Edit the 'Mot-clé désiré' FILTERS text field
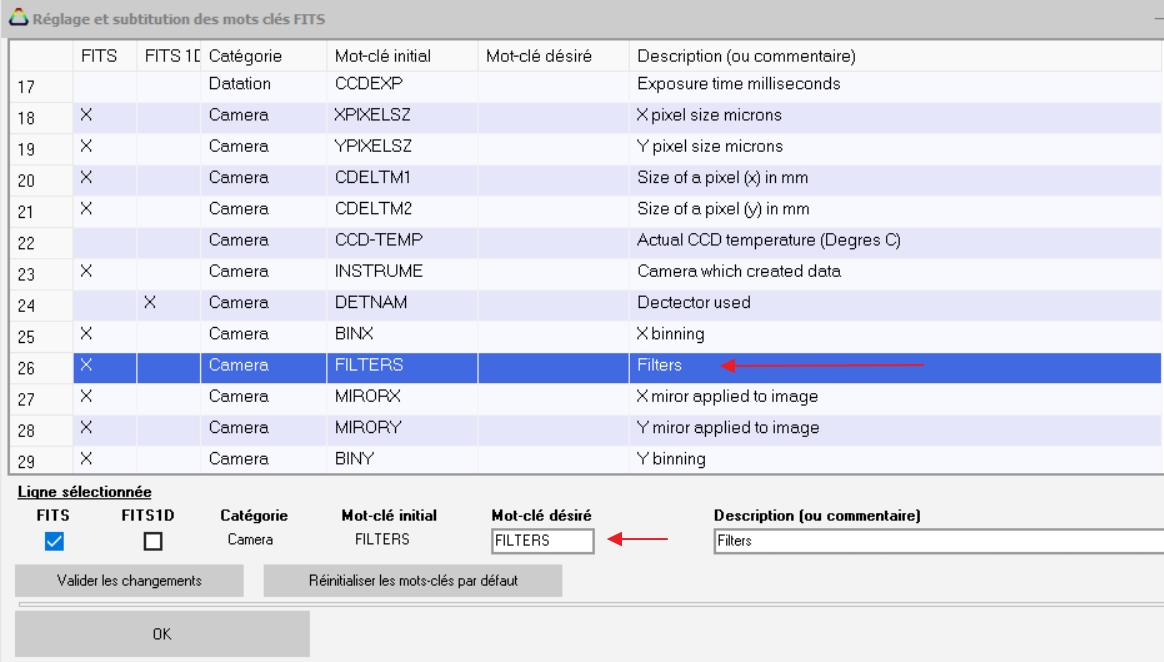 coord(542,540)
